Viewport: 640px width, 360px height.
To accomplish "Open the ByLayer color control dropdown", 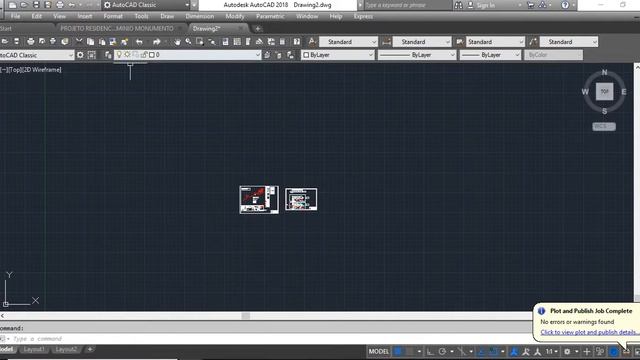I will [338, 55].
